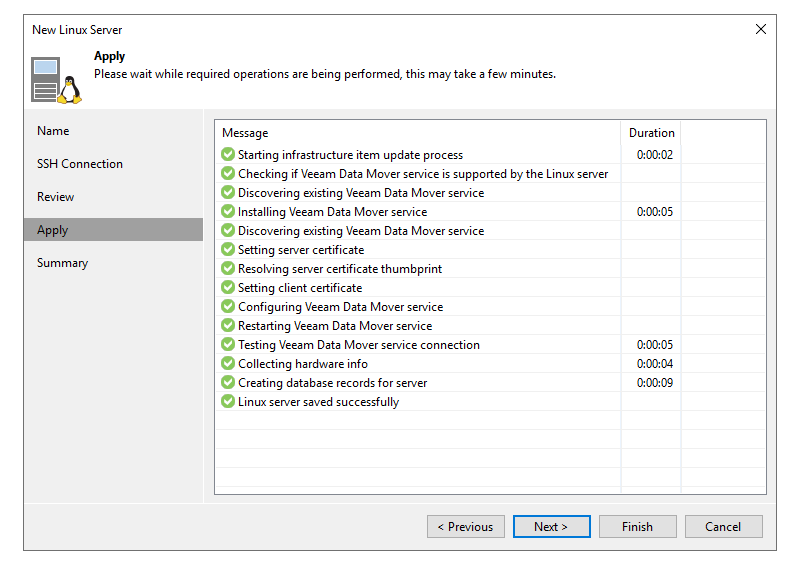Click green check beside Starting infrastructure item update
The width and height of the screenshot is (801, 577).
228,155
